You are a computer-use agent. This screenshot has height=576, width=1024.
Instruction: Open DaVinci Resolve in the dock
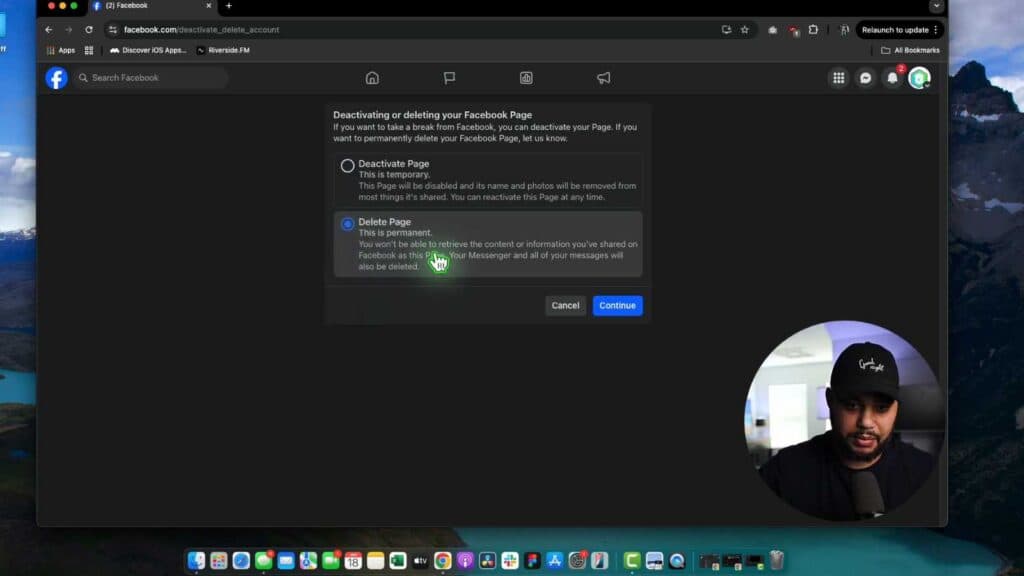click(x=487, y=560)
